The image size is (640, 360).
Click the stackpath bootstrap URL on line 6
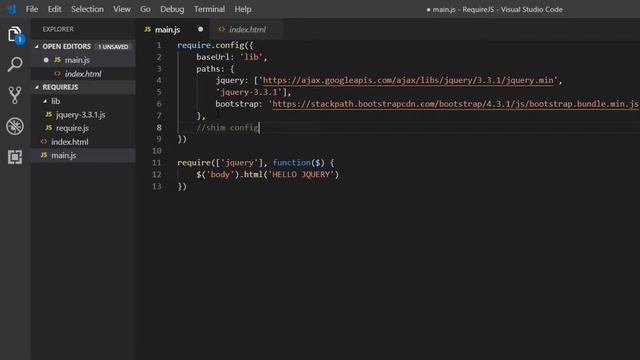(x=455, y=104)
